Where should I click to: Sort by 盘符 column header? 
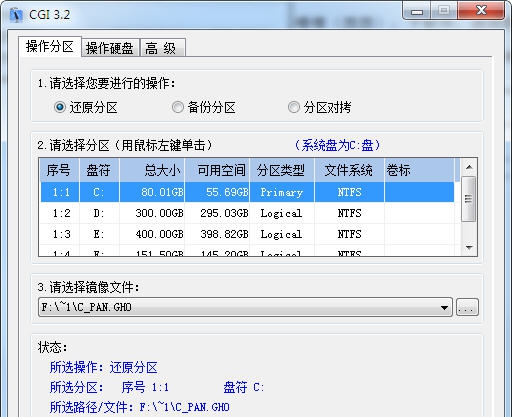point(99,170)
